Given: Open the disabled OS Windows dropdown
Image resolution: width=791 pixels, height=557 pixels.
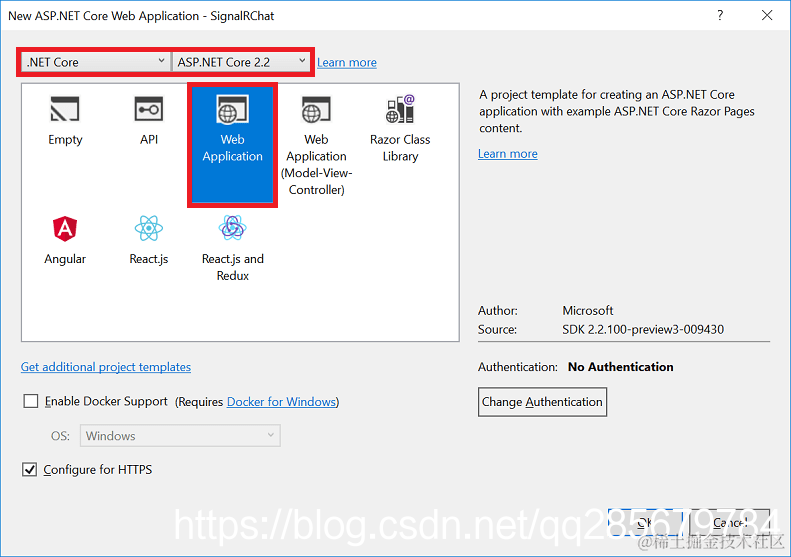Looking at the screenshot, I should (x=180, y=435).
